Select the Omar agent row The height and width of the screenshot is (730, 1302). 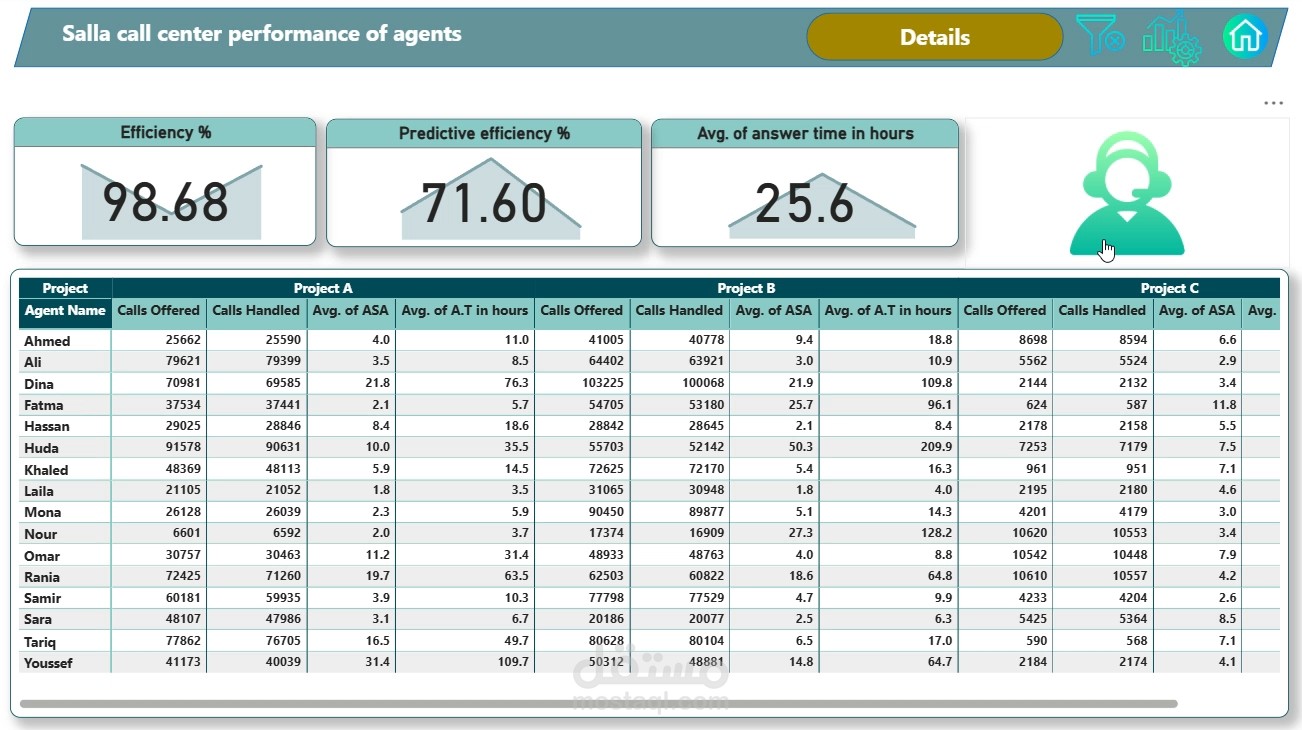tap(649, 555)
